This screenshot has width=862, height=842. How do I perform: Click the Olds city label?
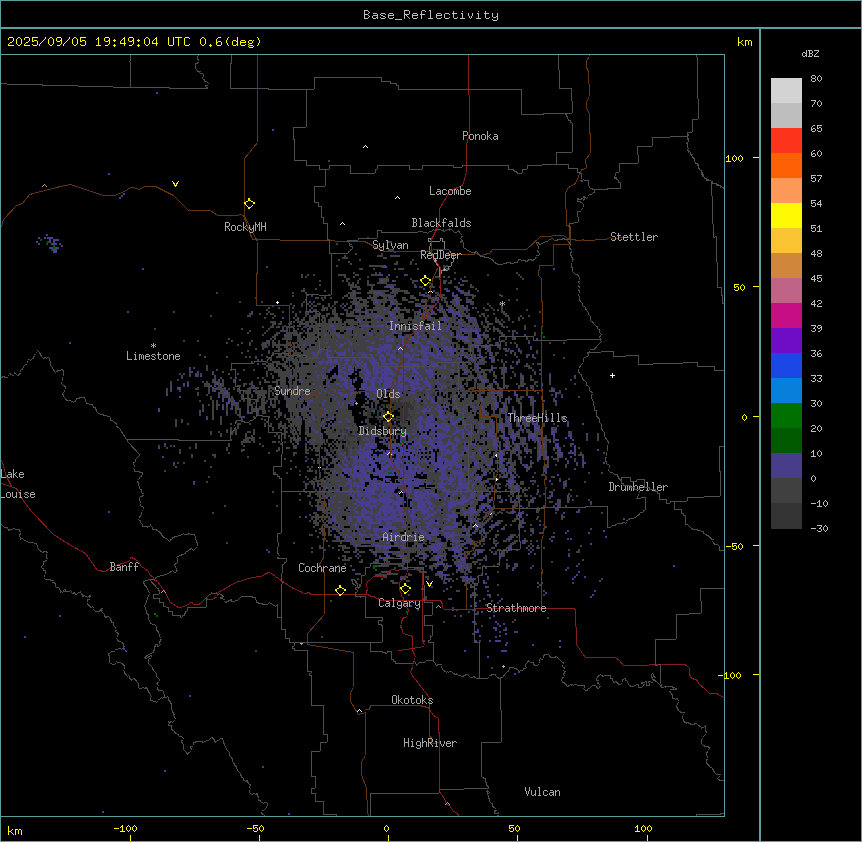click(x=388, y=394)
